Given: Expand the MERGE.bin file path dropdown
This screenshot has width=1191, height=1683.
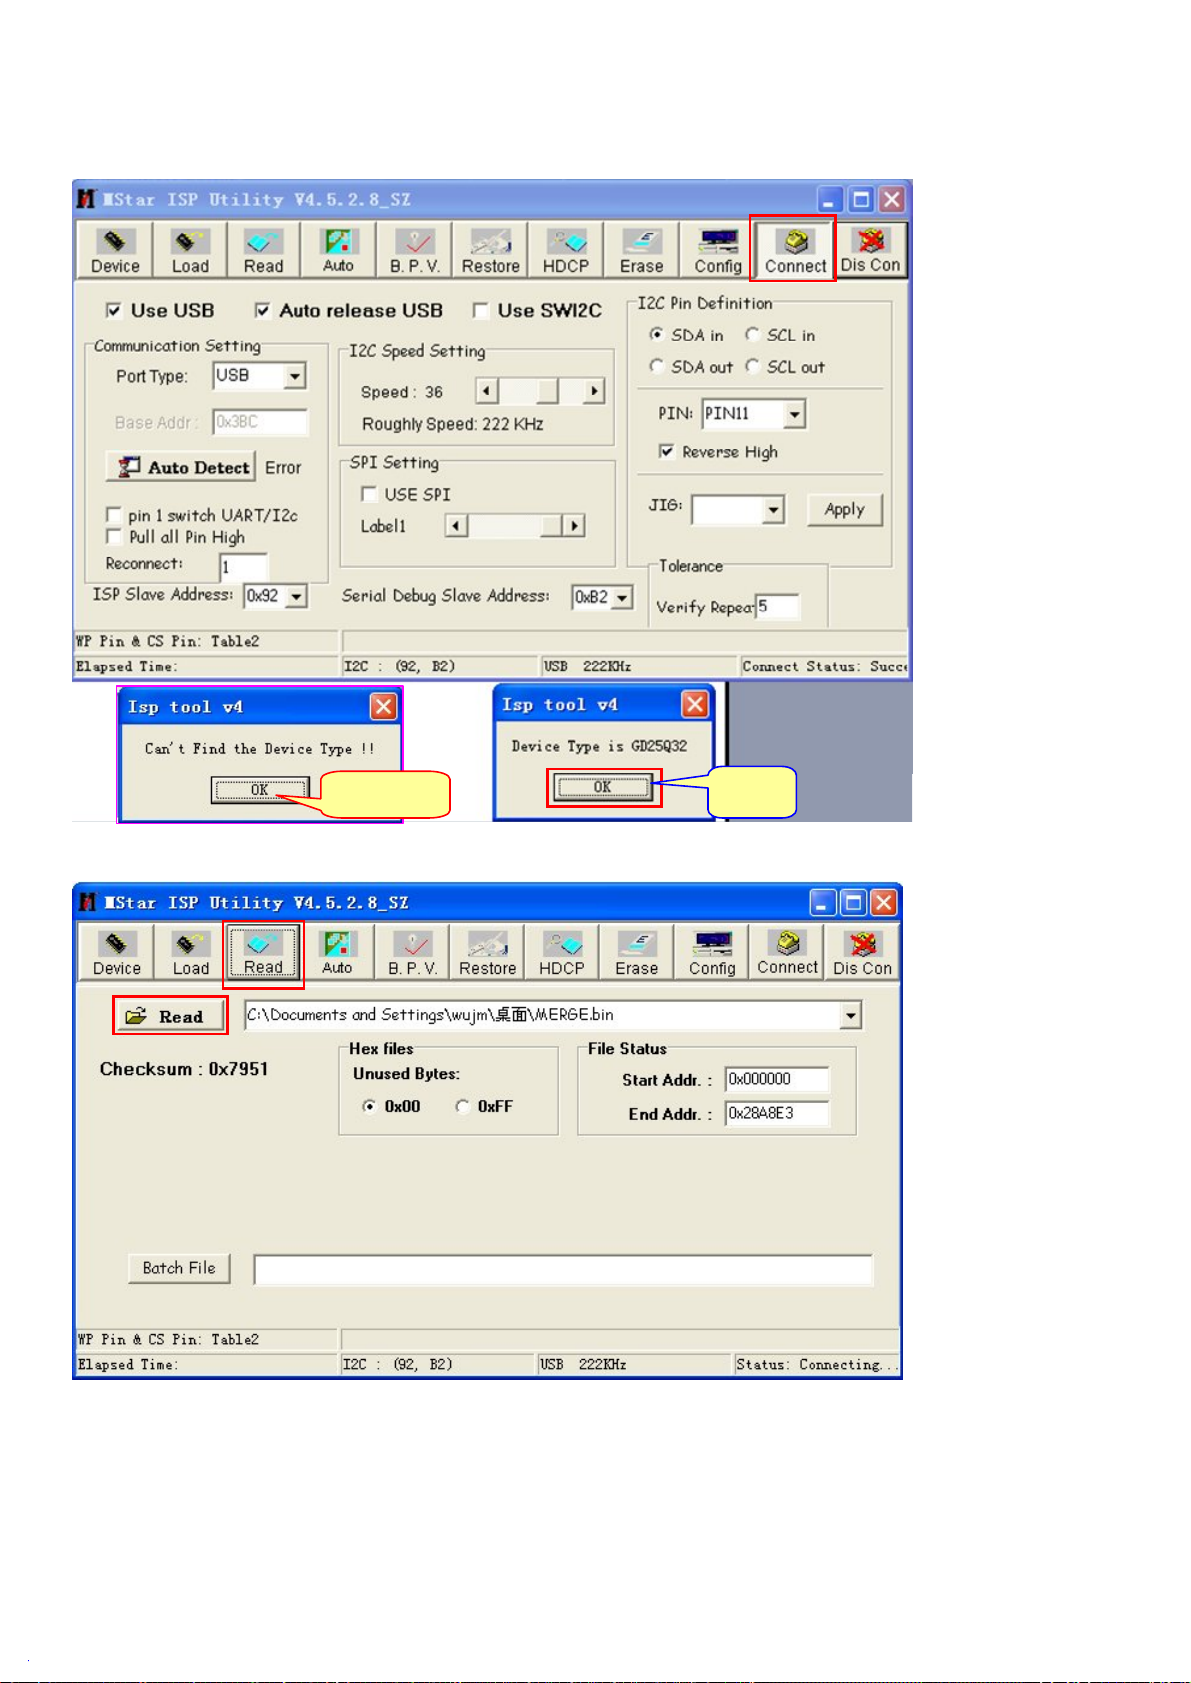Looking at the screenshot, I should 850,1016.
